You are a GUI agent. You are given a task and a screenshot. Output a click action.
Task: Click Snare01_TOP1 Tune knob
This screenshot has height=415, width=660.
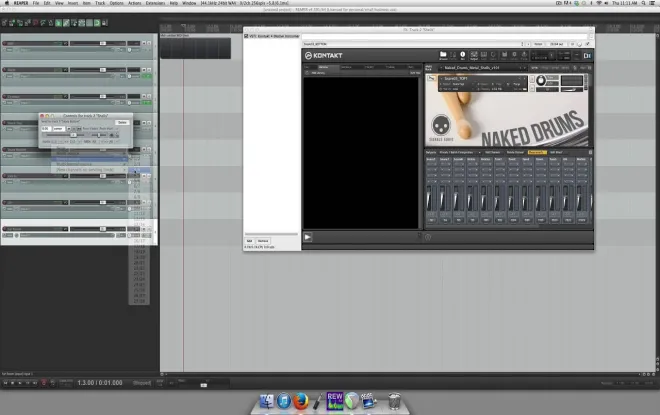(x=541, y=80)
